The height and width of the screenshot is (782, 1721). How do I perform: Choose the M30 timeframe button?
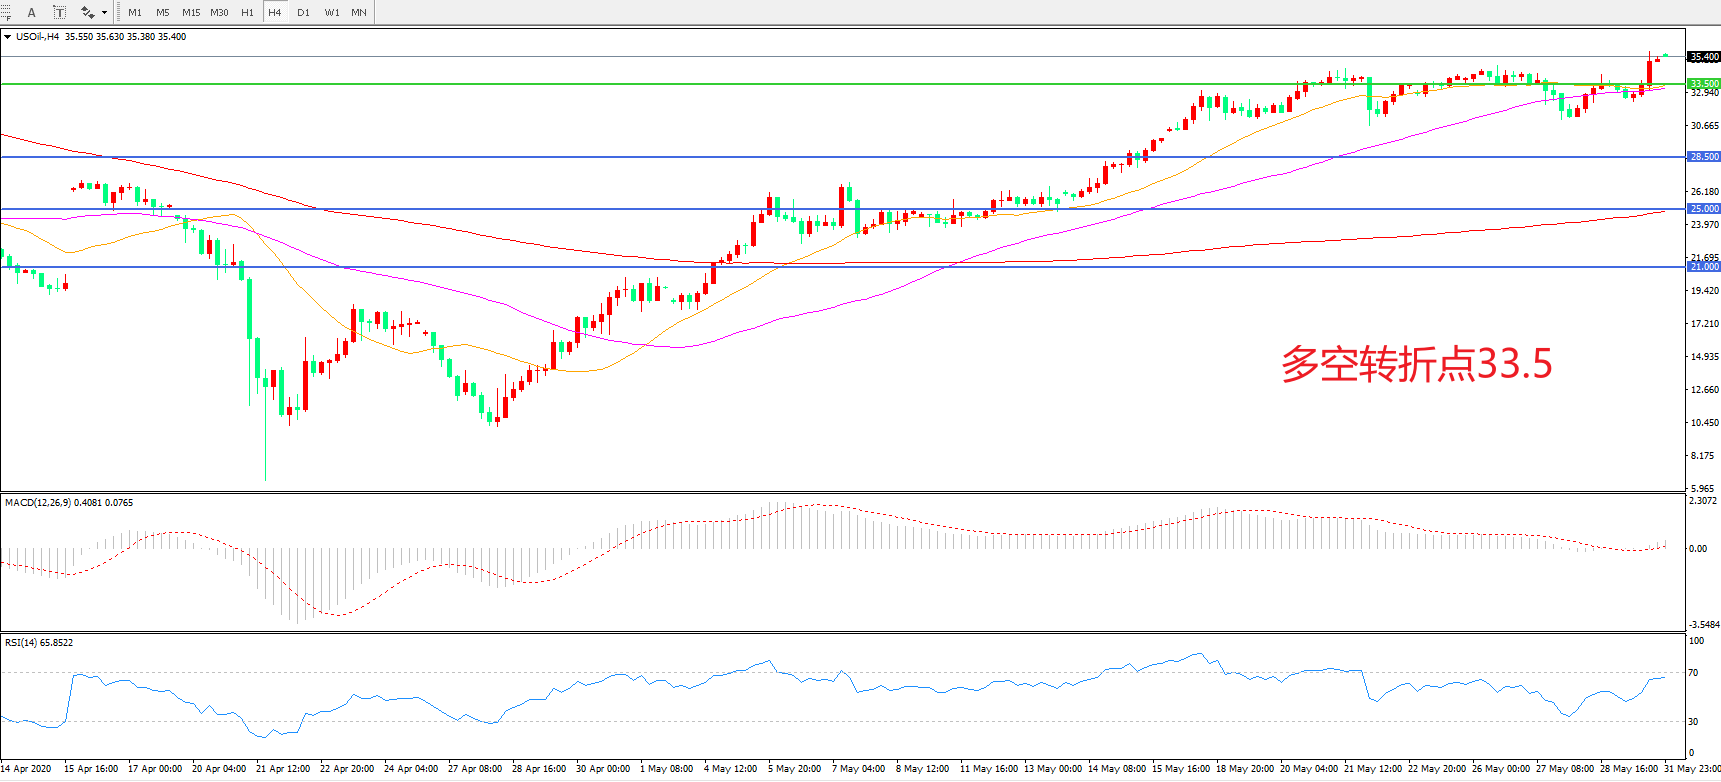click(x=219, y=12)
